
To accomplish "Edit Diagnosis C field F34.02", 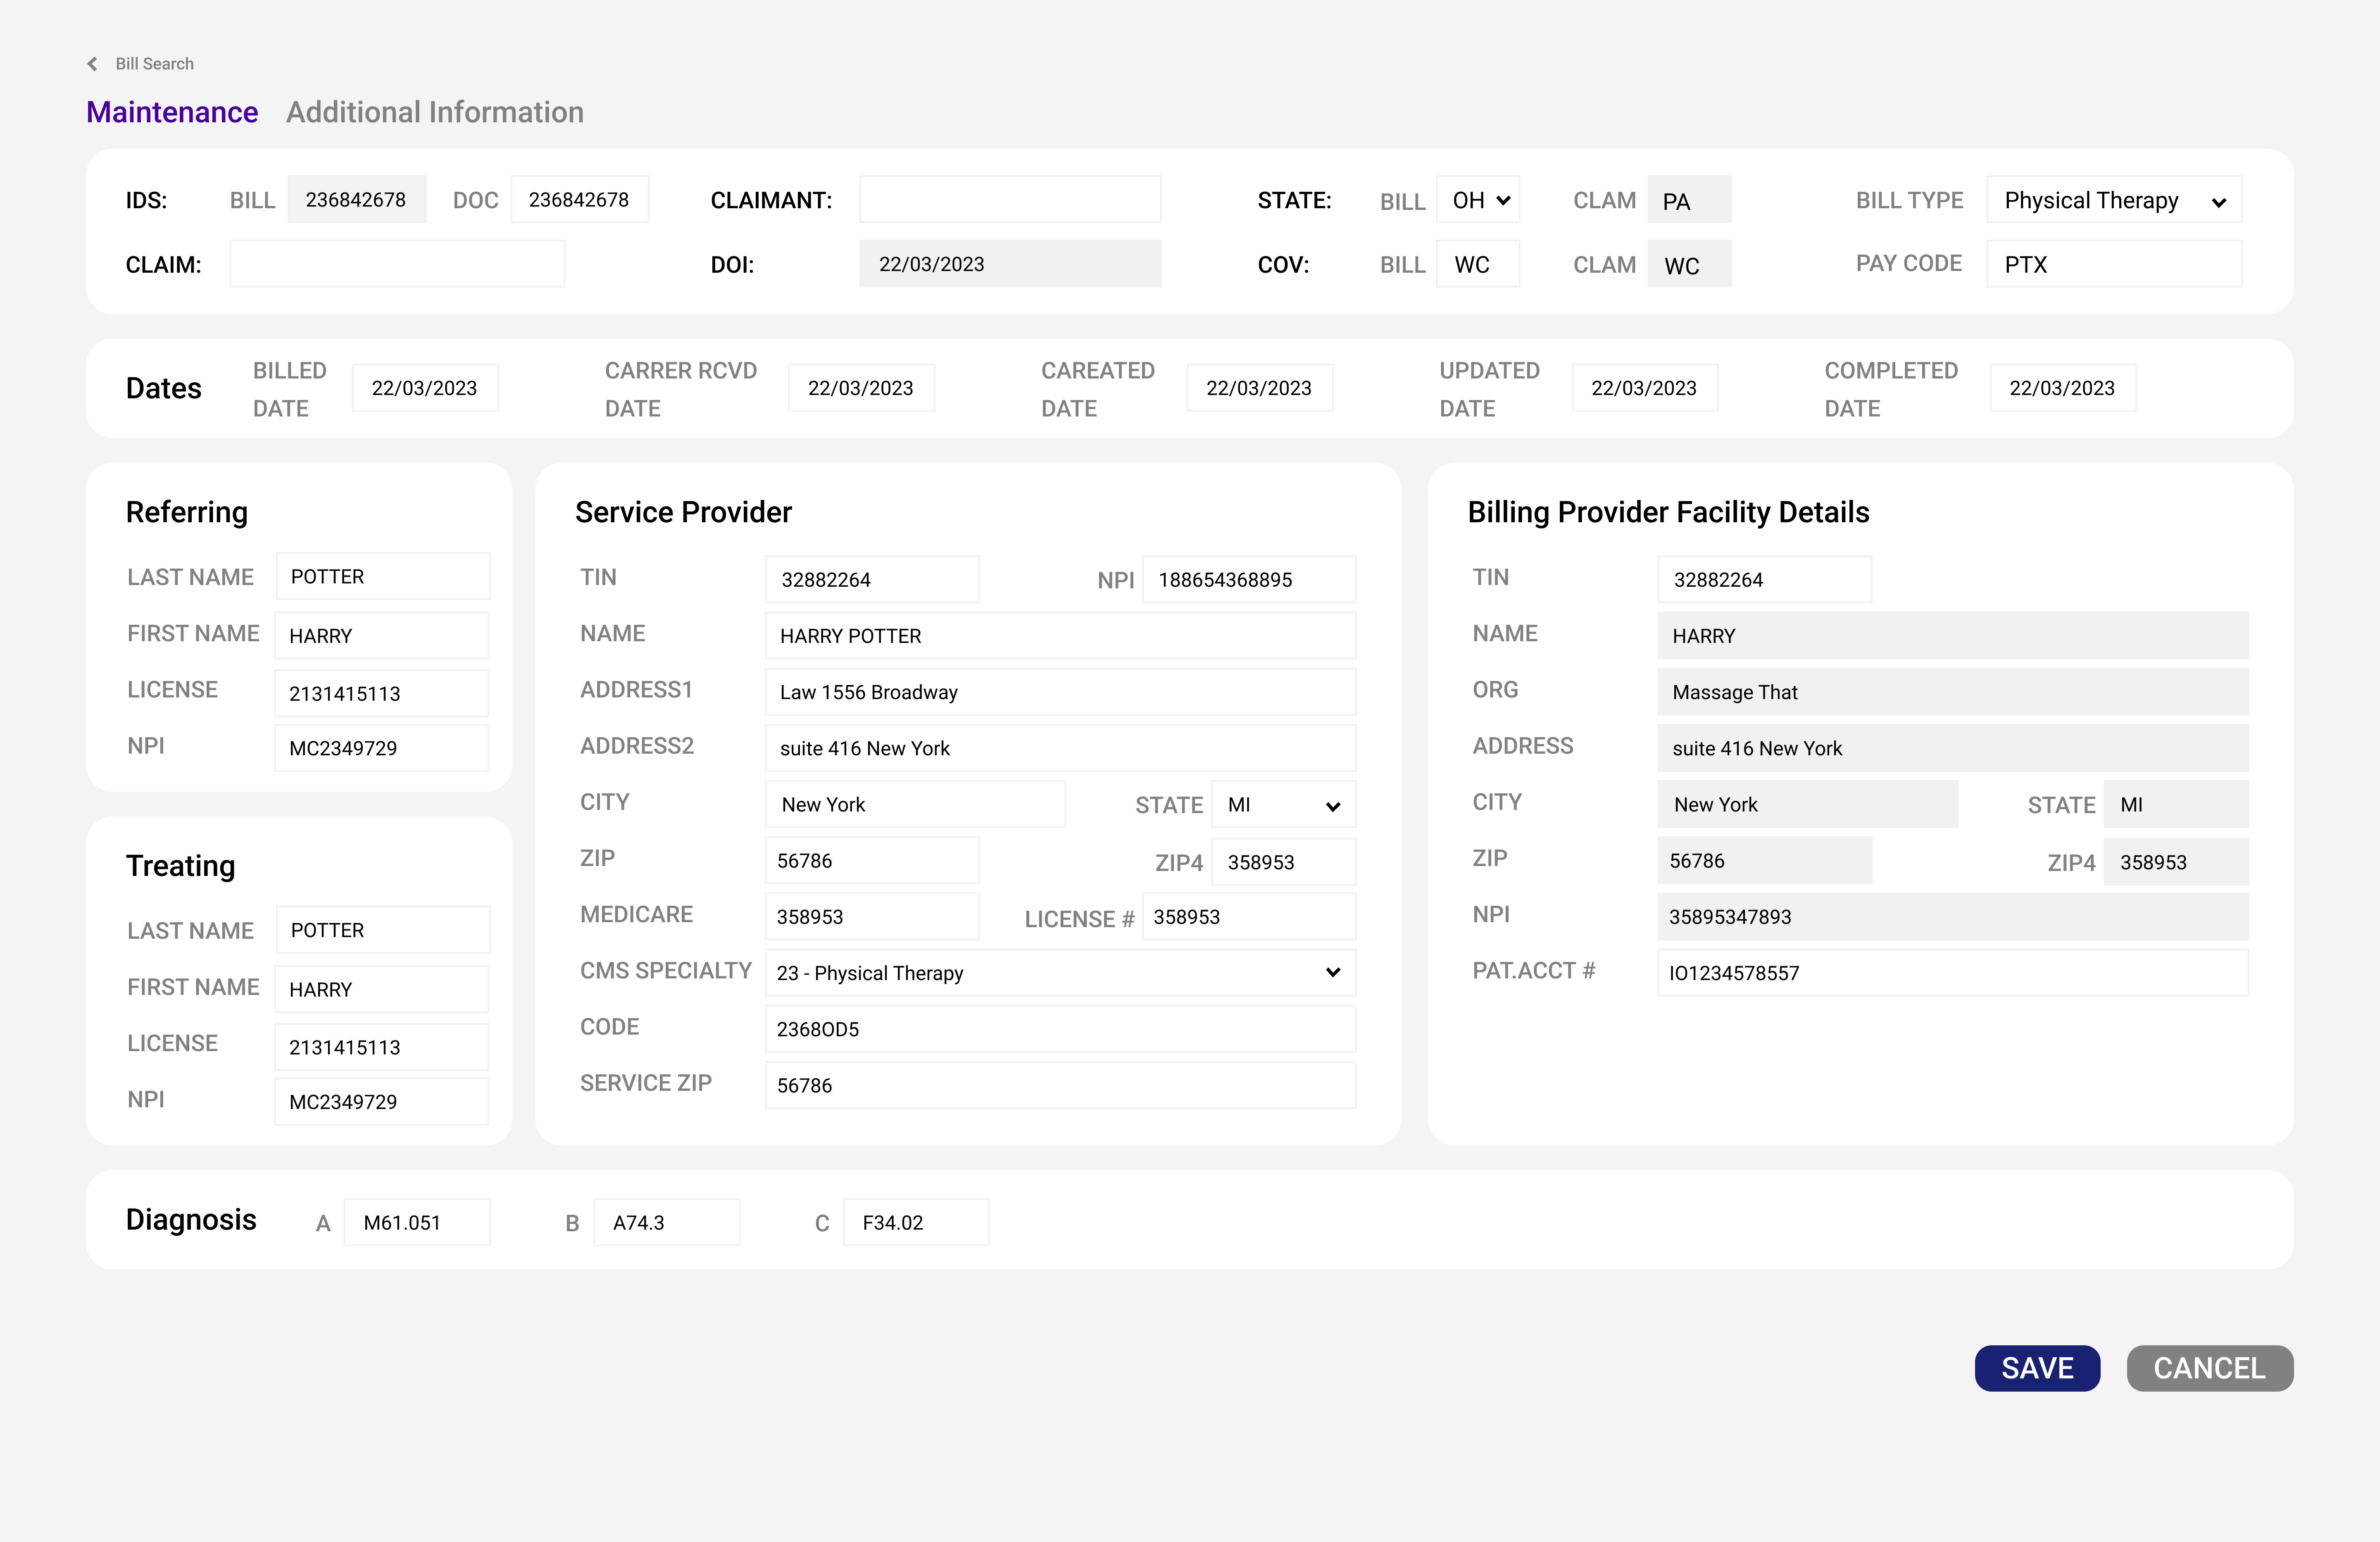I will [916, 1222].
